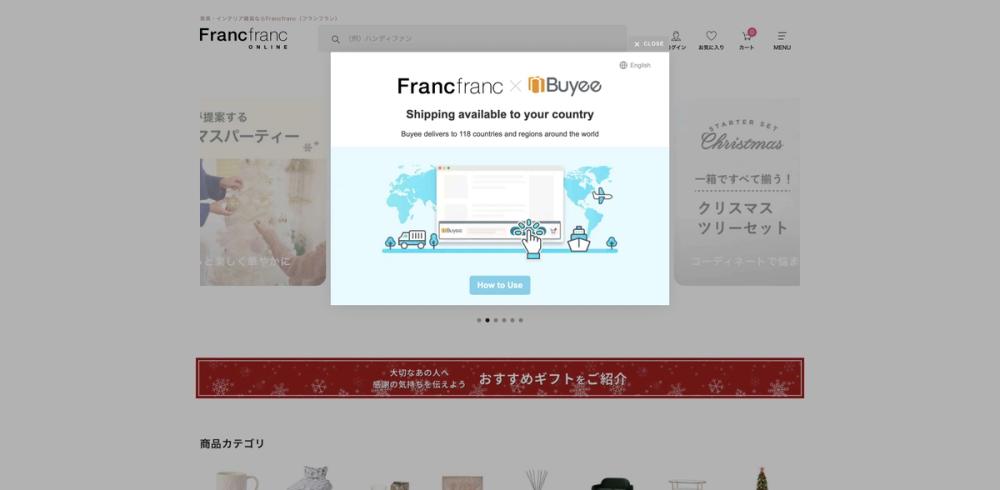The height and width of the screenshot is (490, 1000).
Task: Open the Christmas party slide with tree photo
Action: [263, 191]
